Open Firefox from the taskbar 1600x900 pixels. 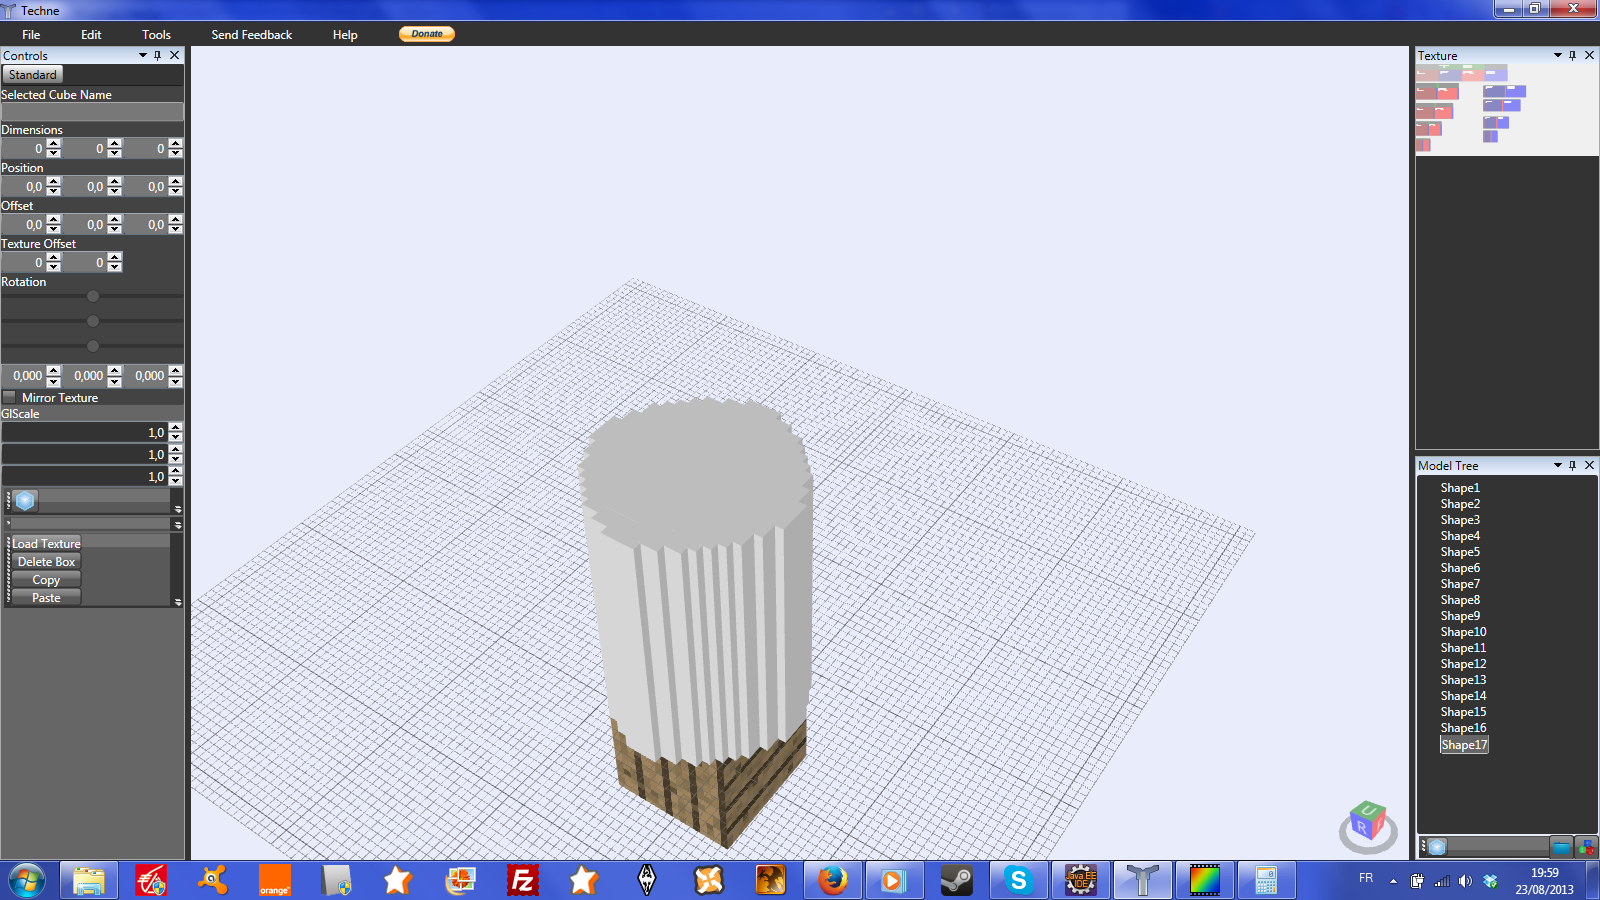(x=832, y=880)
